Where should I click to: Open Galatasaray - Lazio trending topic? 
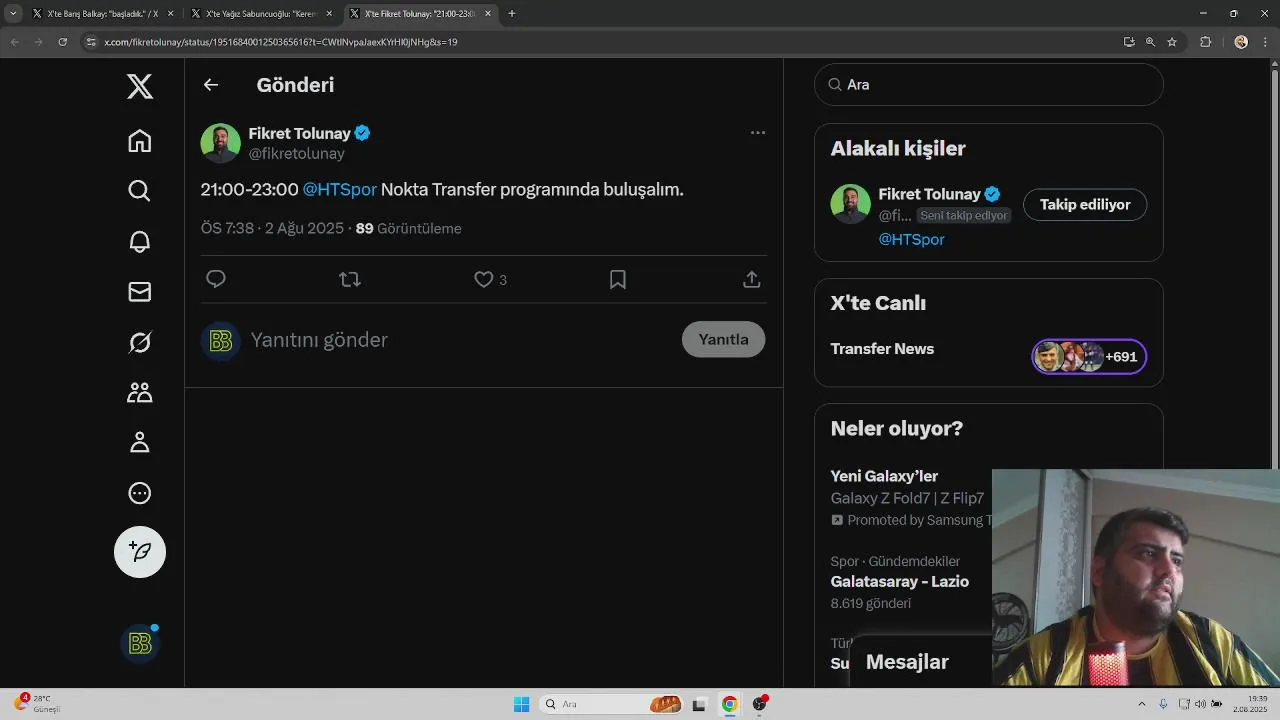[x=900, y=582]
